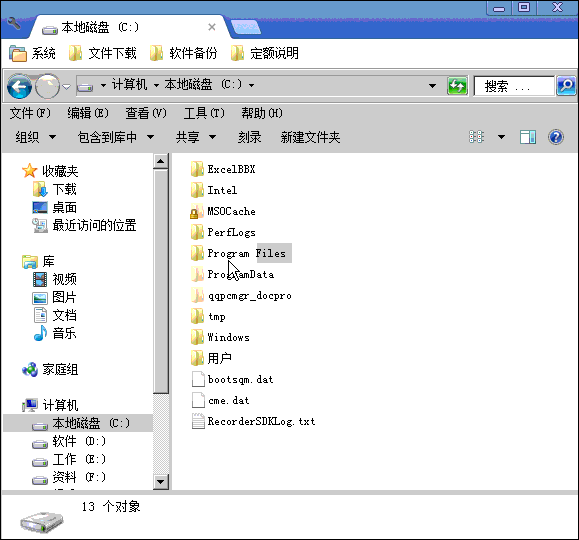This screenshot has height=540, width=579.
Task: Open the 文件(F) menu
Action: tap(30, 113)
